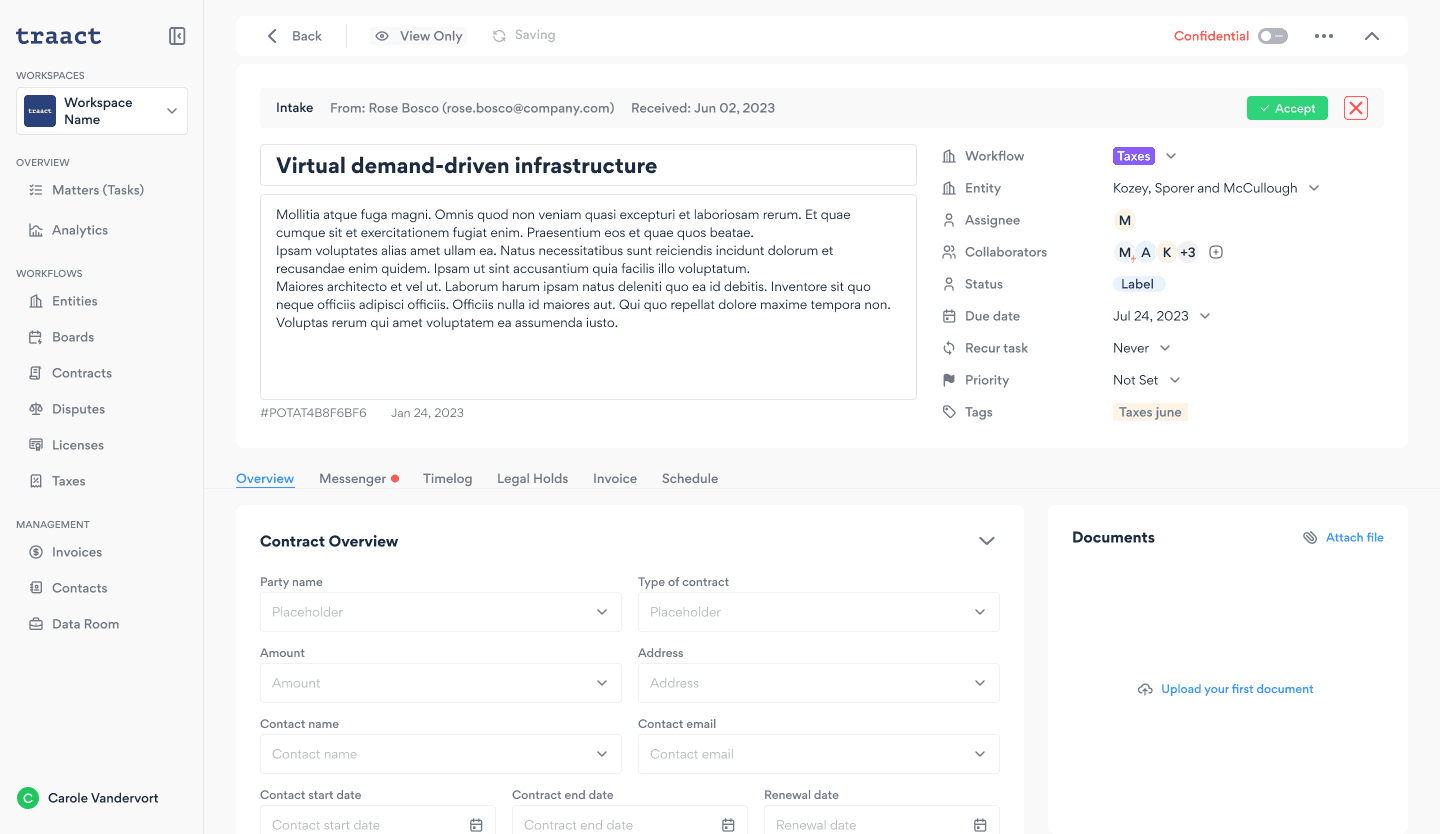Image resolution: width=1440 pixels, height=834 pixels.
Task: Click the cloud upload icon in Documents
Action: (1145, 689)
